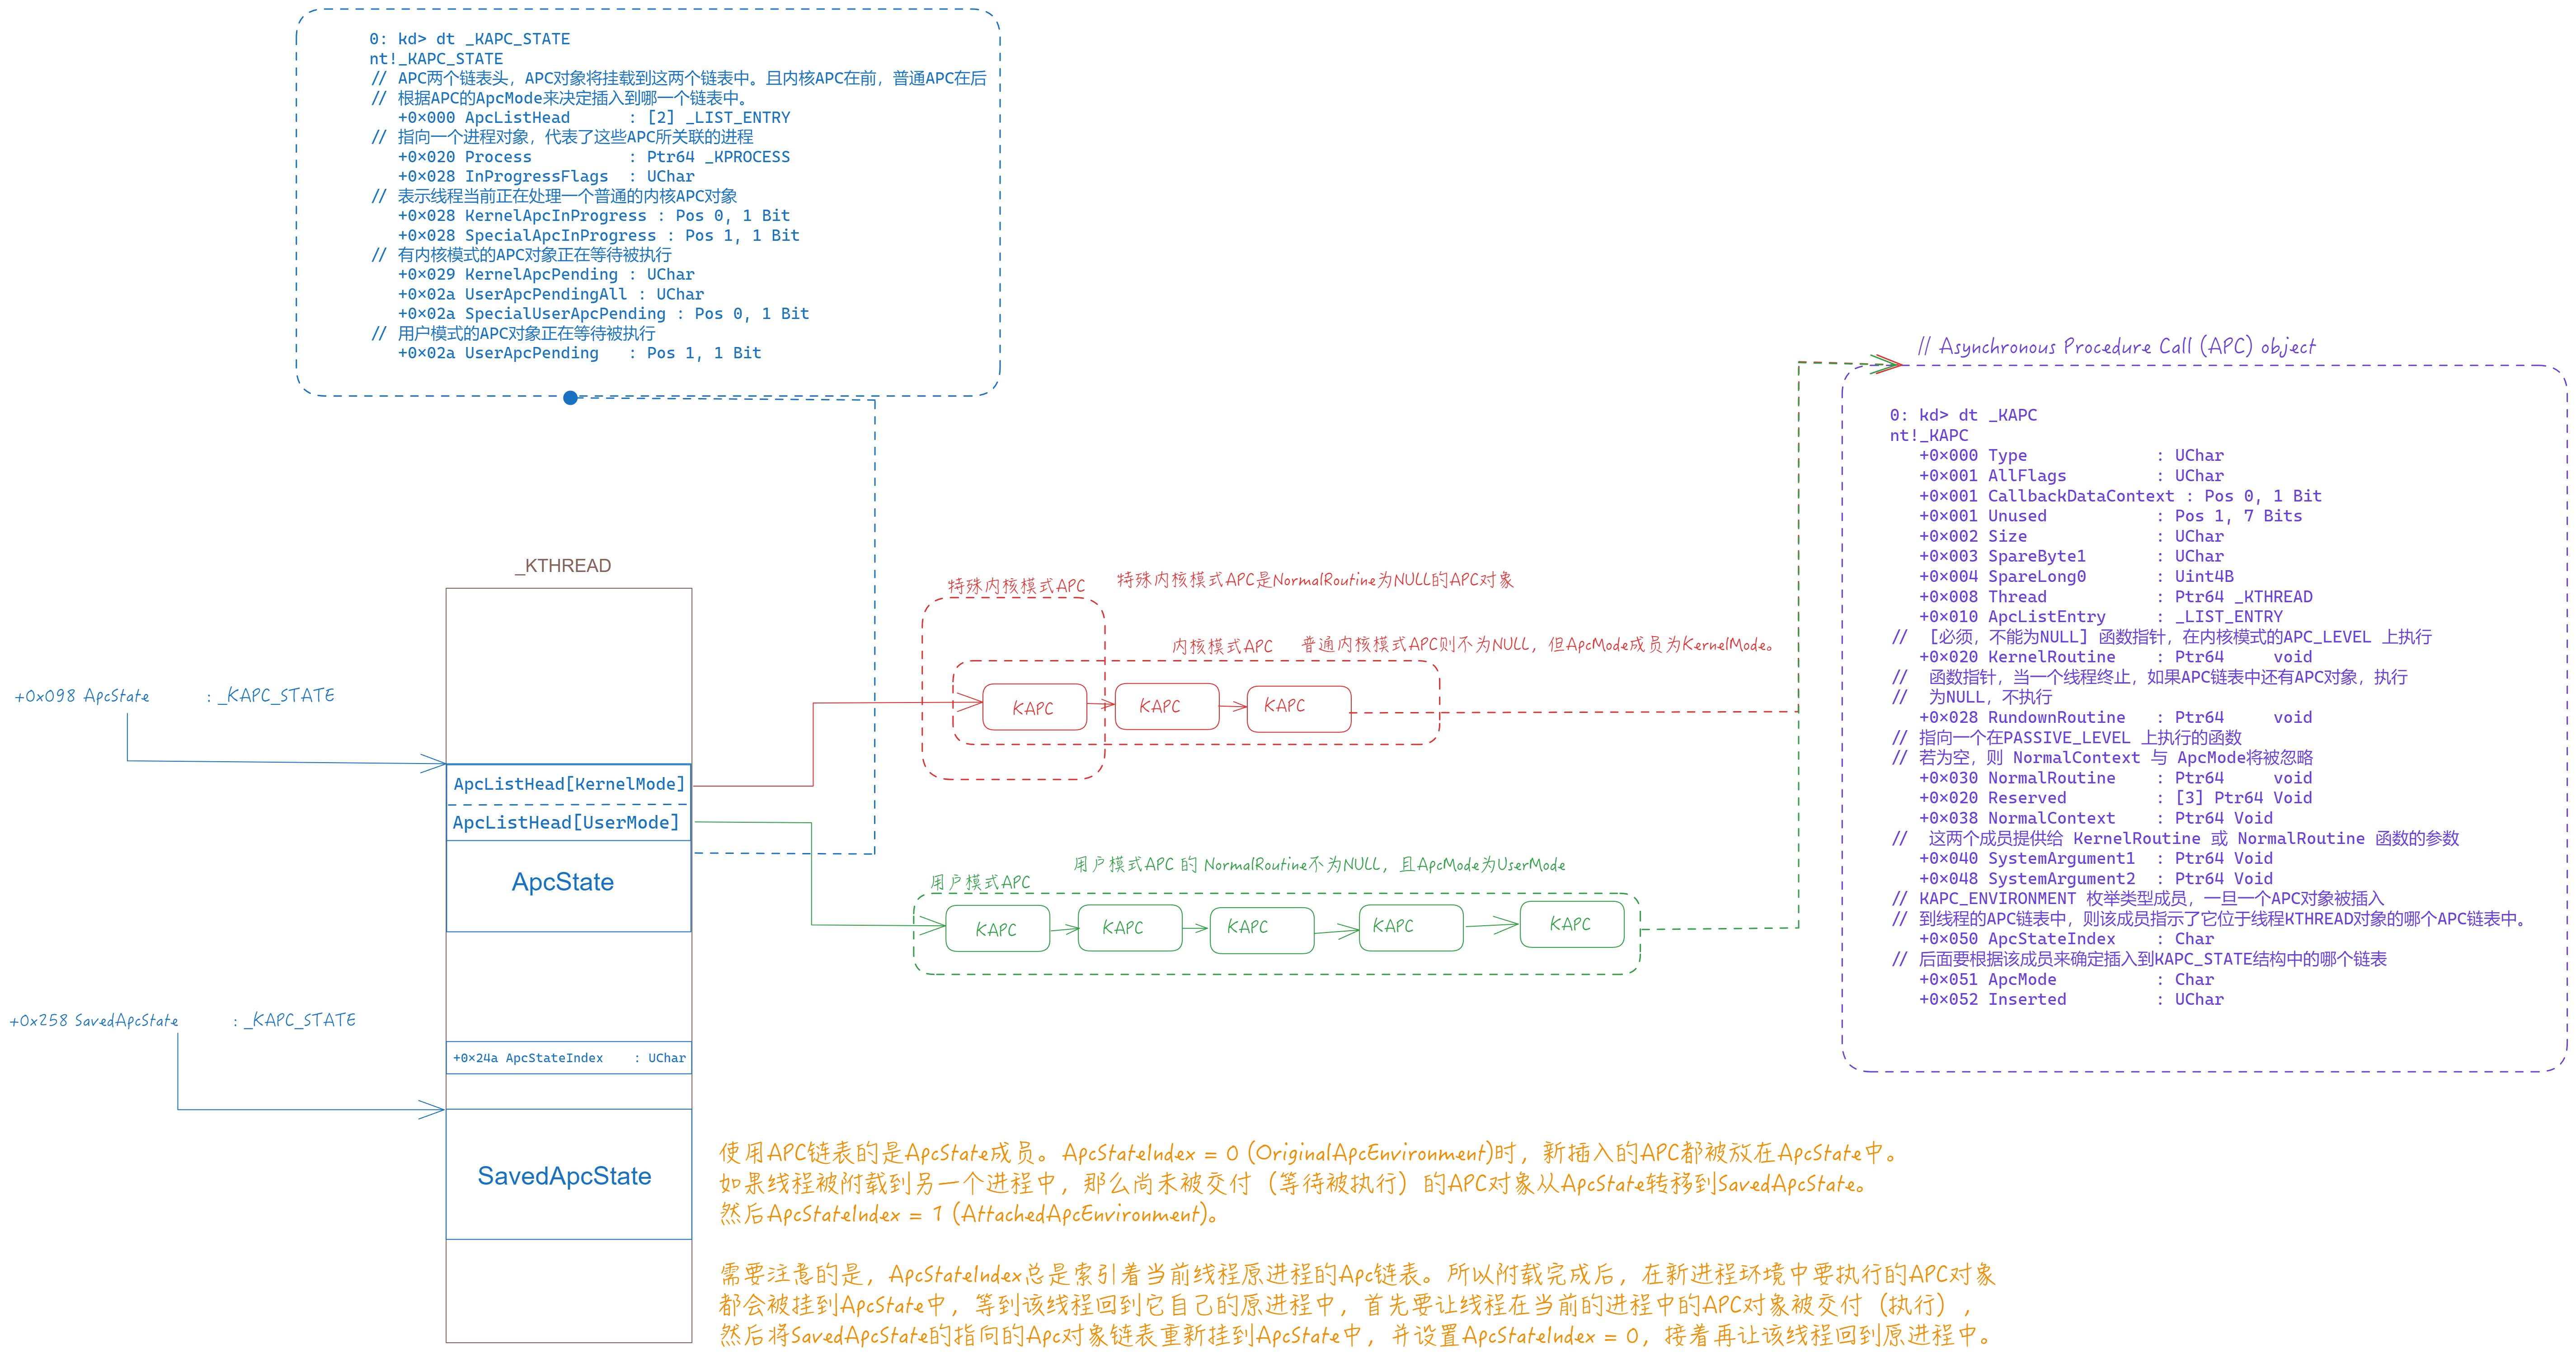The image size is (2576, 1359).
Task: Select the '+0x029 KernelApcPending : UChar' line
Action: point(545,275)
